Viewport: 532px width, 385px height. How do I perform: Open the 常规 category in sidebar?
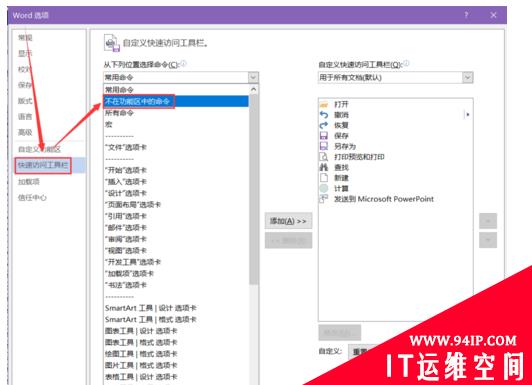point(25,38)
